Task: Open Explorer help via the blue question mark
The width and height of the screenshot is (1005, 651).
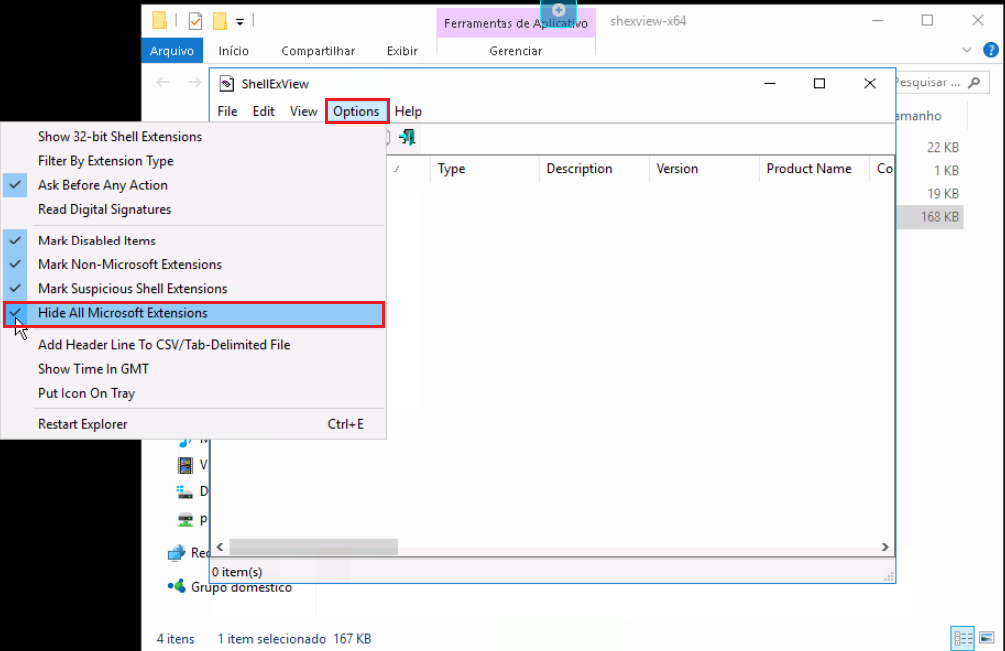Action: tap(990, 50)
